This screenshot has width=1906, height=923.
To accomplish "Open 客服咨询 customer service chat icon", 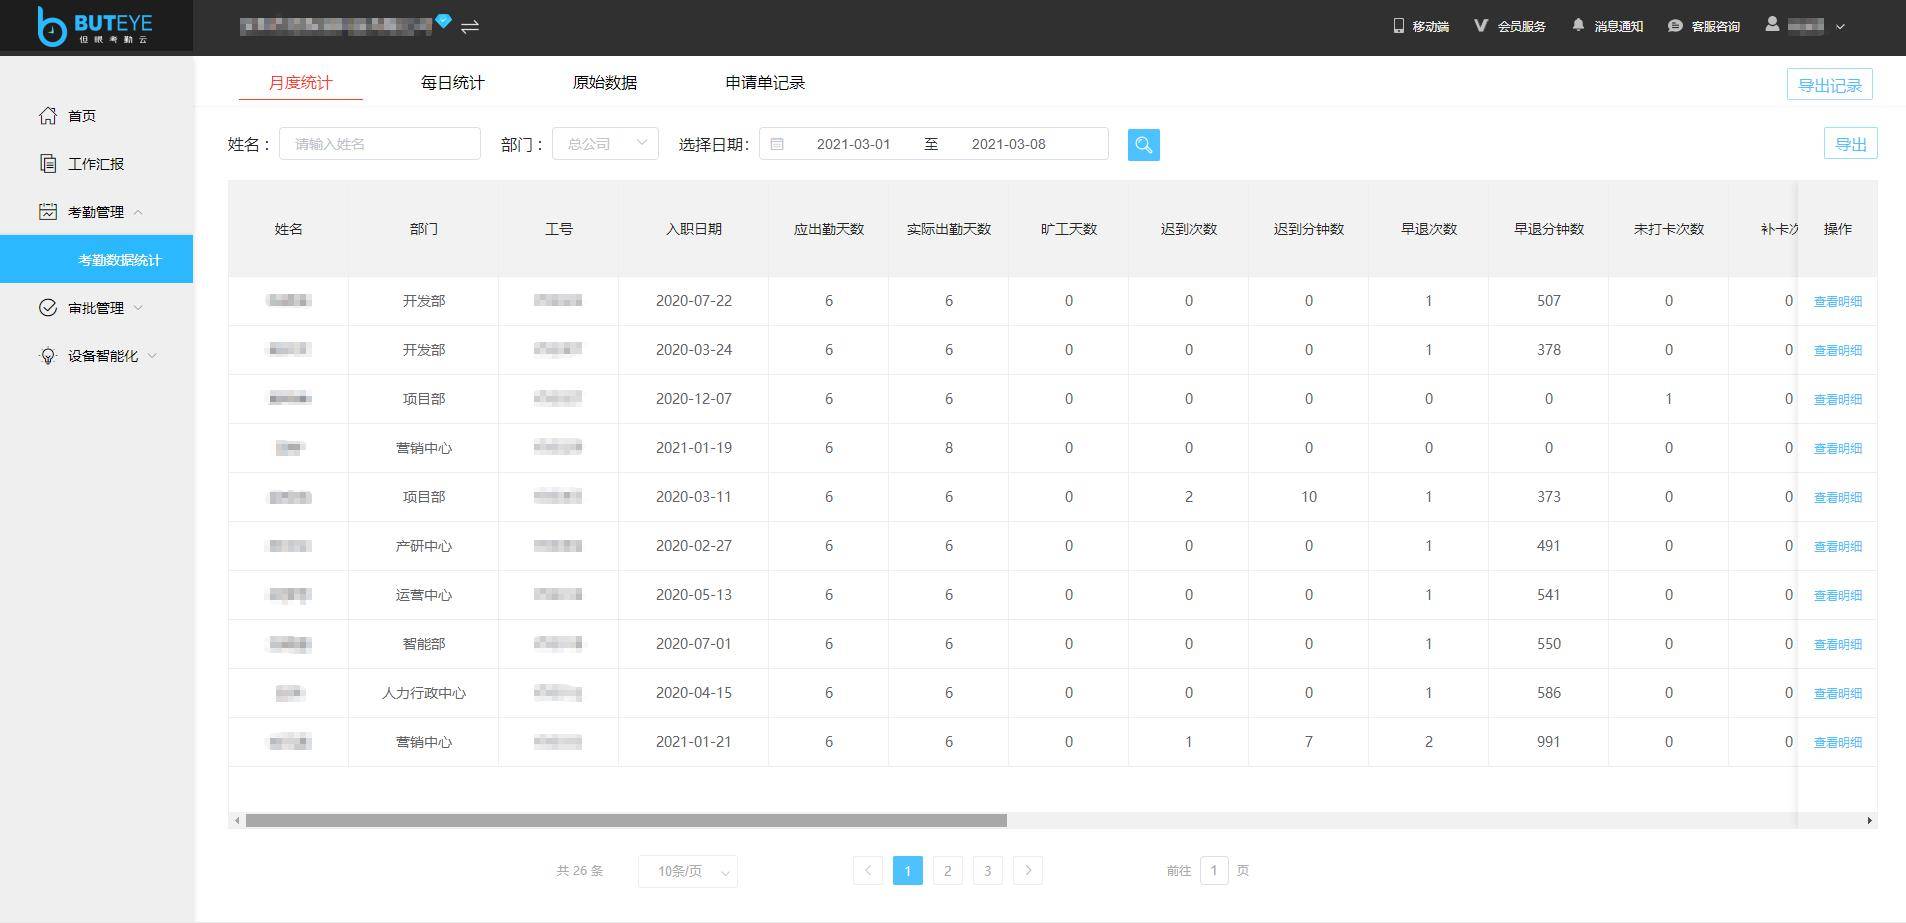I will tap(1675, 25).
